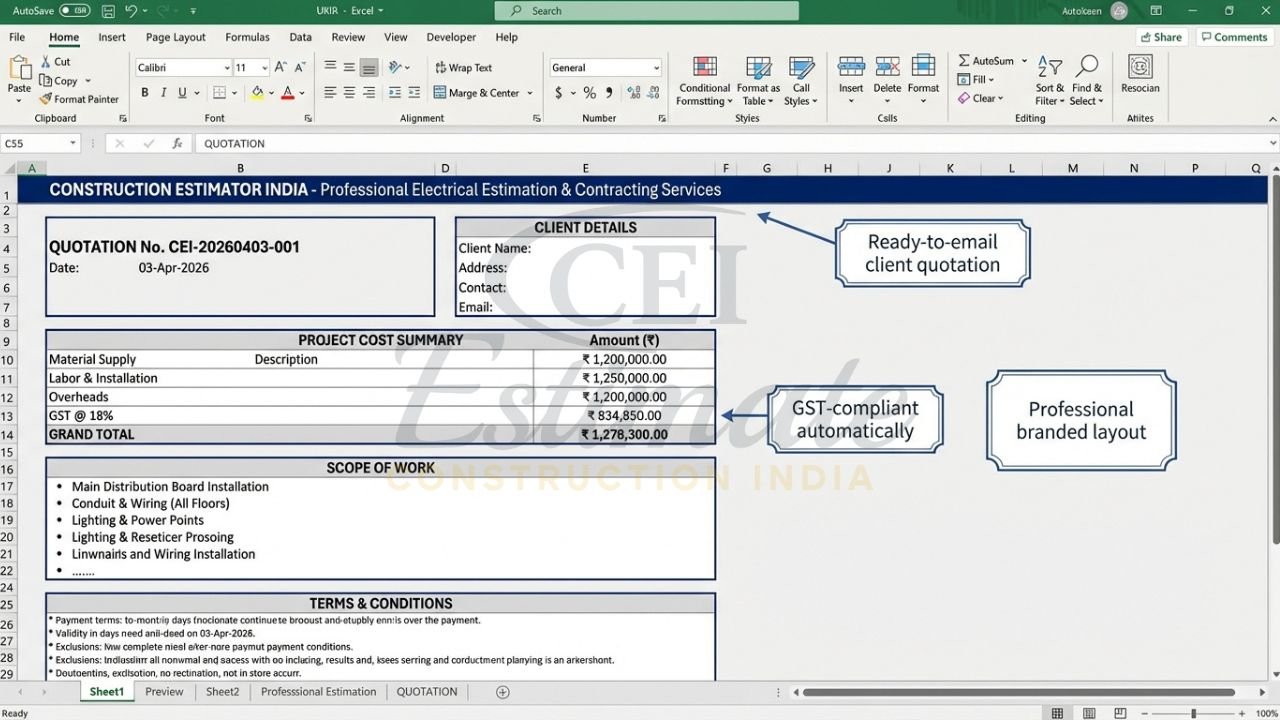Click the Share button
Viewport: 1280px width, 720px height.
(x=1161, y=37)
